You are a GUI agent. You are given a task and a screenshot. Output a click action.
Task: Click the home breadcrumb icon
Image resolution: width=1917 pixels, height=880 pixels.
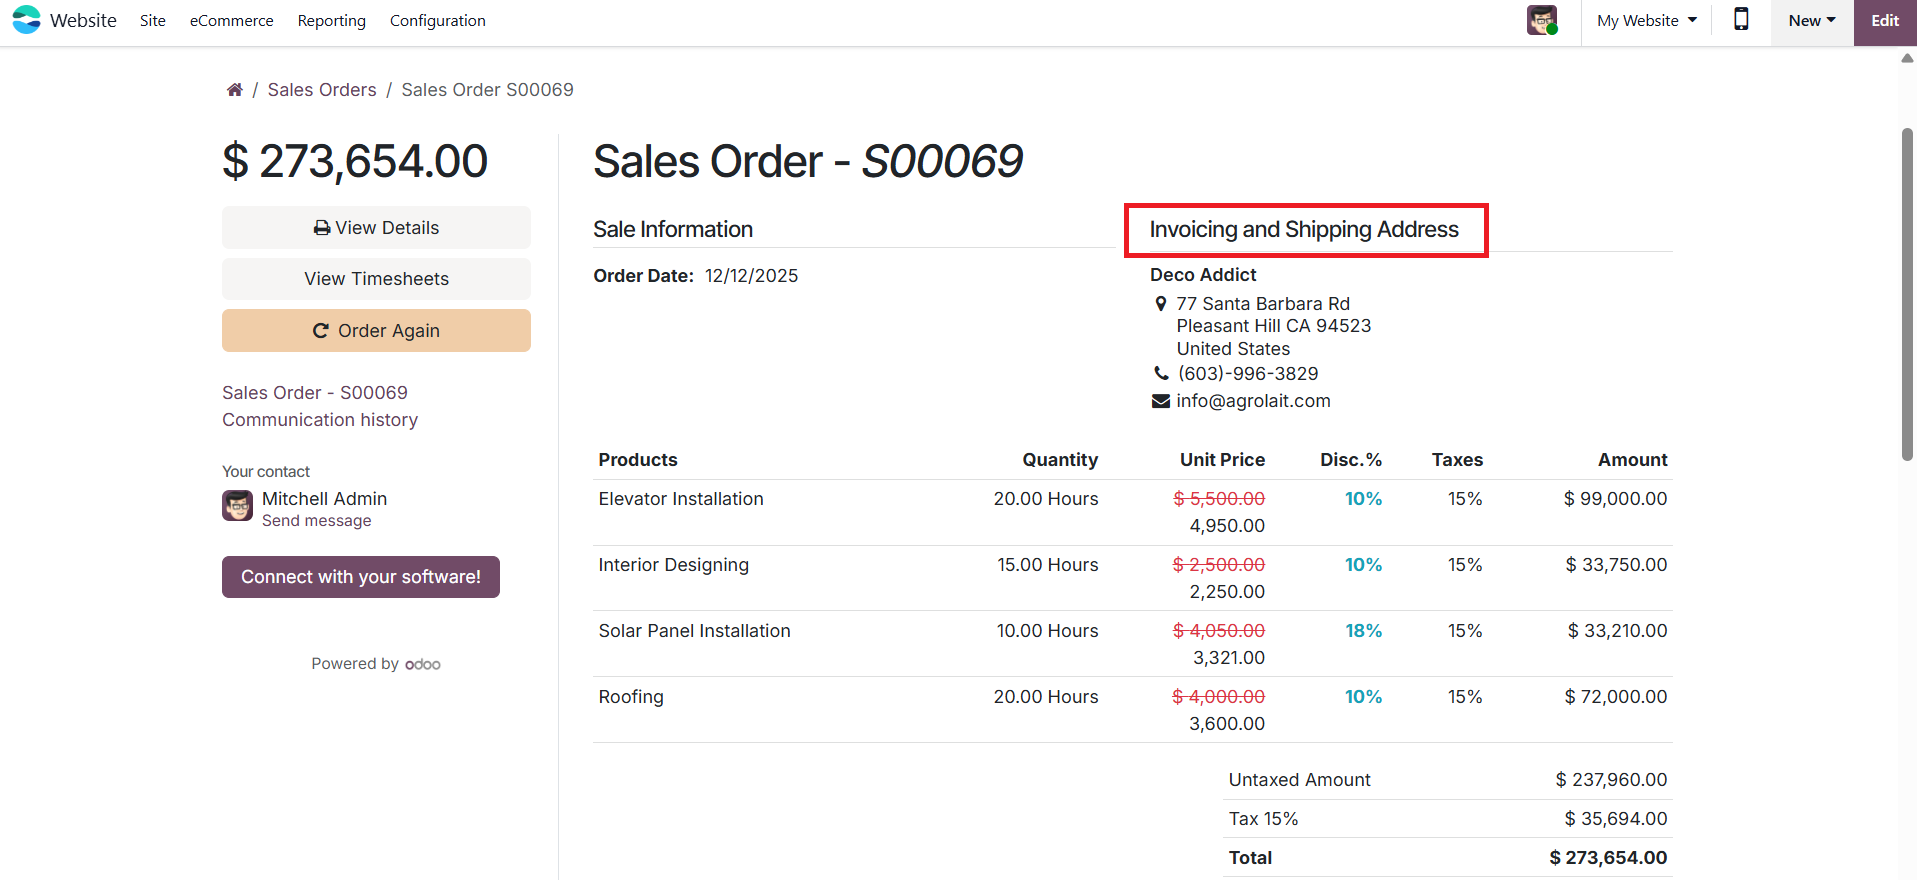tap(235, 90)
